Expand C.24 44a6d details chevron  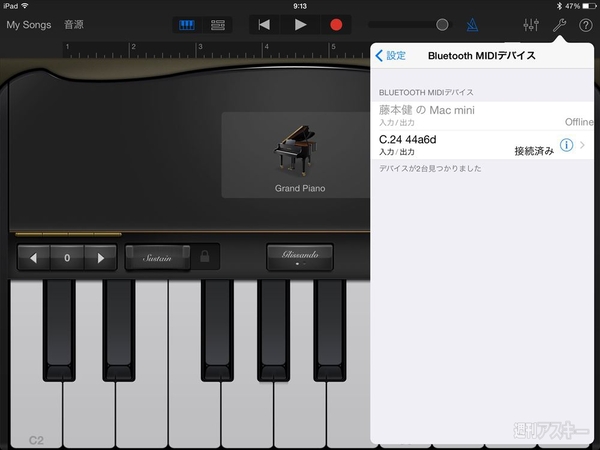pyautogui.click(x=582, y=145)
